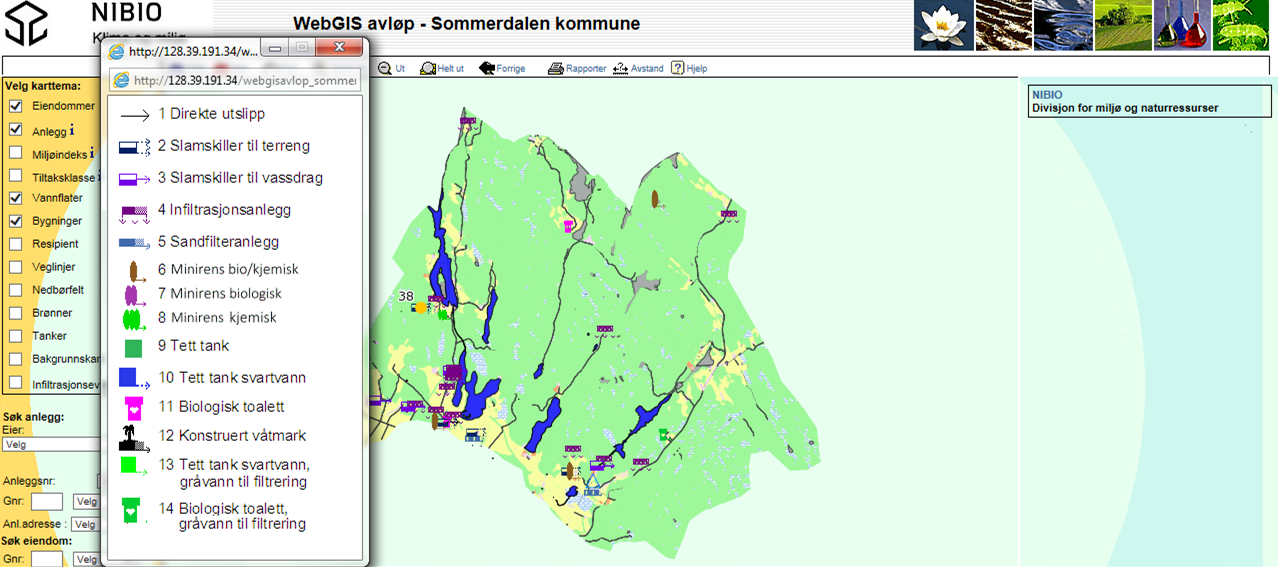Click the green Tett tank legend swatch
Viewport: 1280px width, 584px height.
pos(133,348)
